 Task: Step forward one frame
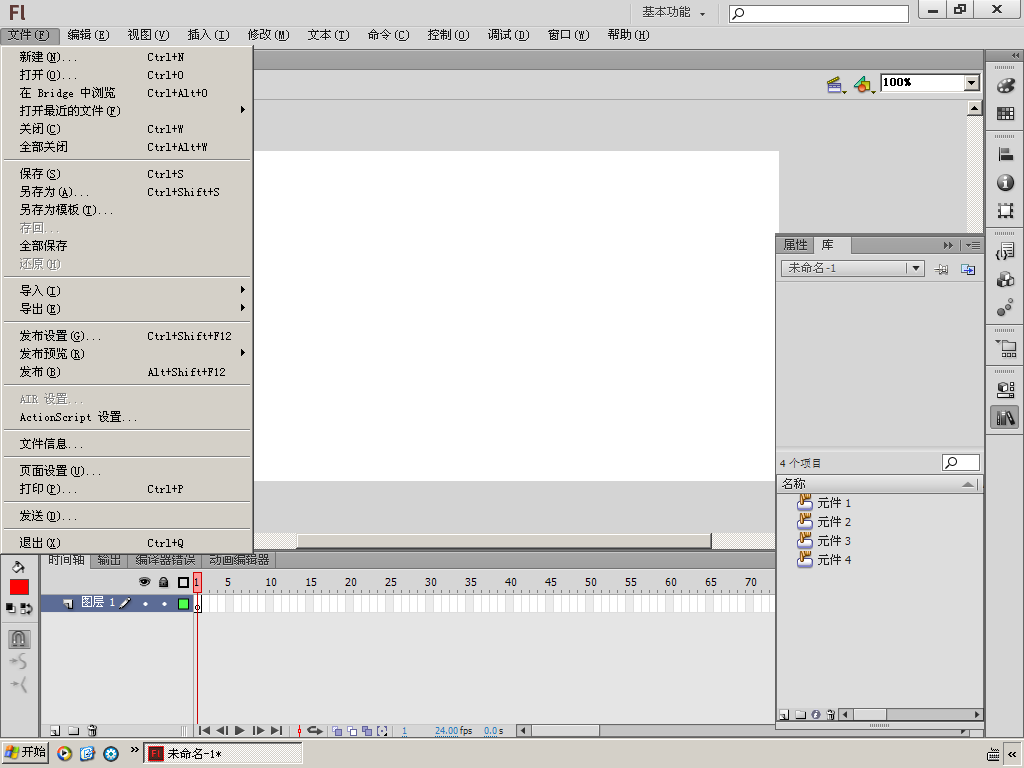tap(259, 731)
